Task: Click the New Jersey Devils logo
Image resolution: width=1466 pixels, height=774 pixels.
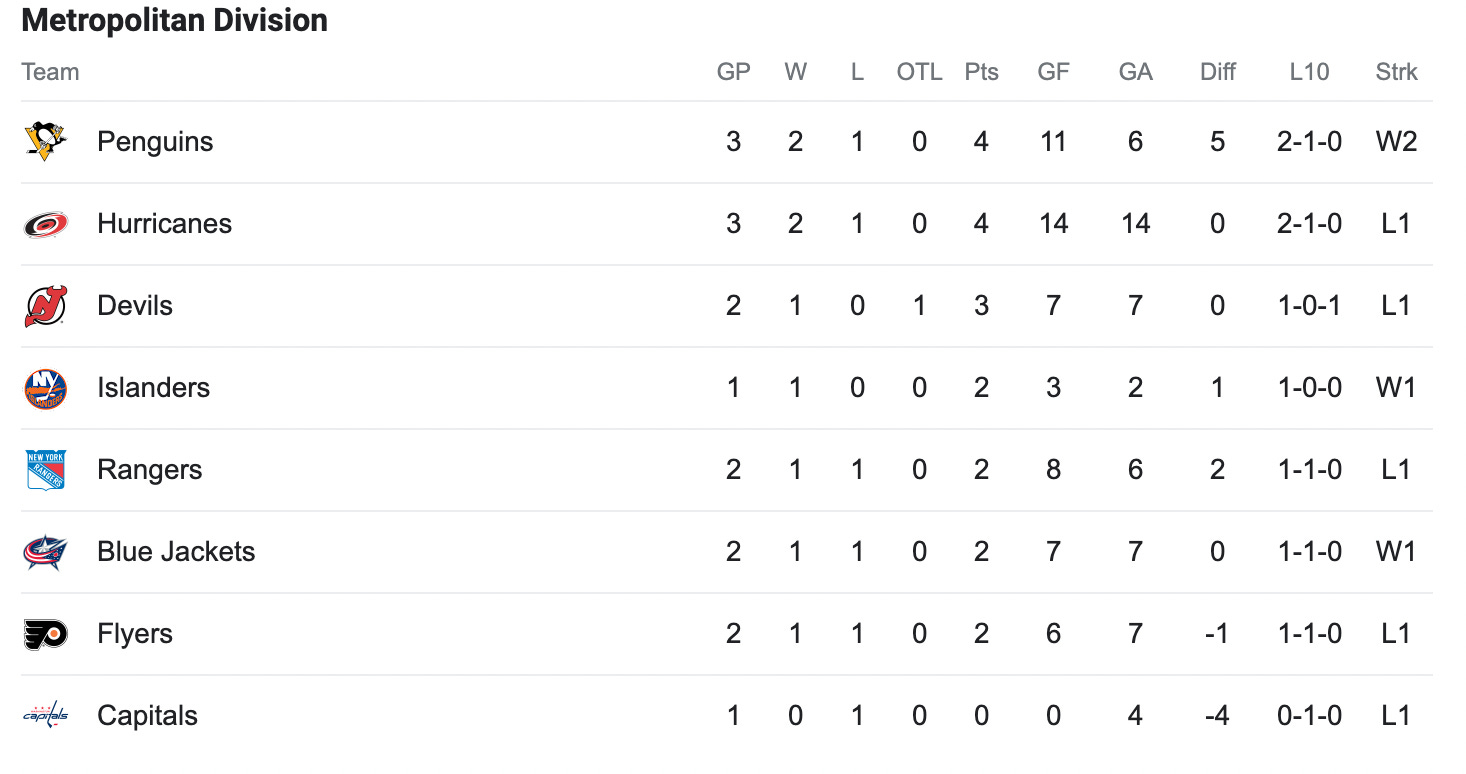Action: (x=45, y=306)
